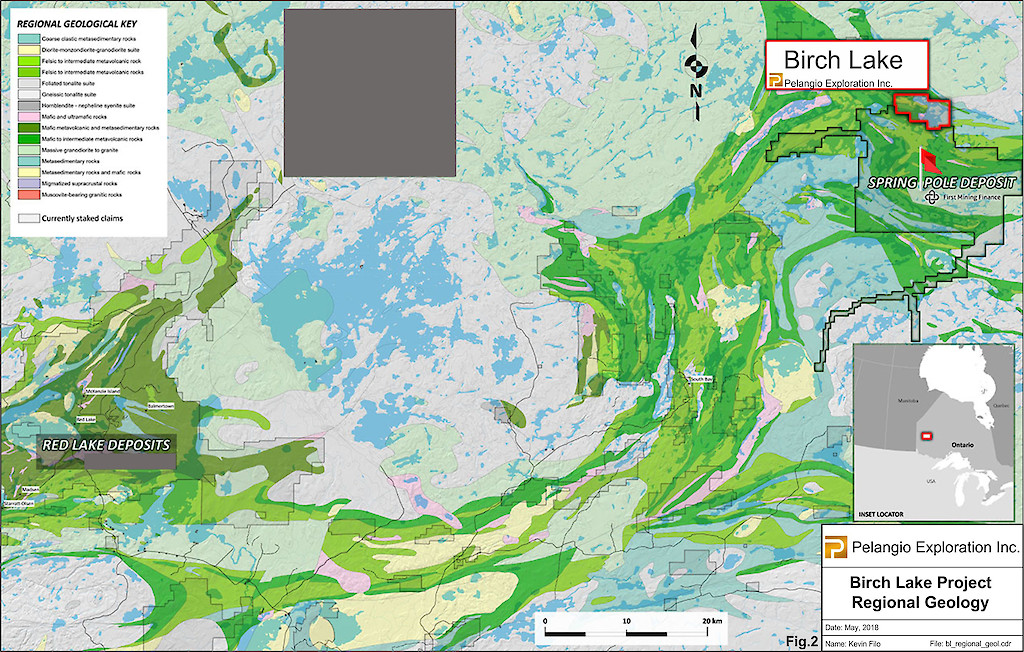
Task: Click 'Pelangio Exploration Inc.' in the Birch Lake callout
Action: (838, 83)
